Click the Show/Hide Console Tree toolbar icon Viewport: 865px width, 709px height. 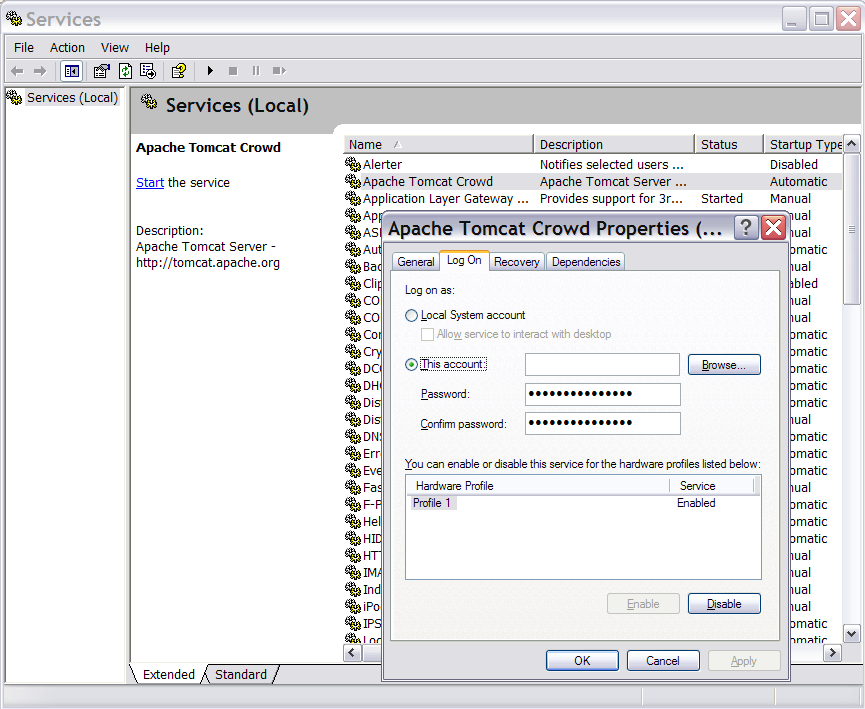(72, 71)
